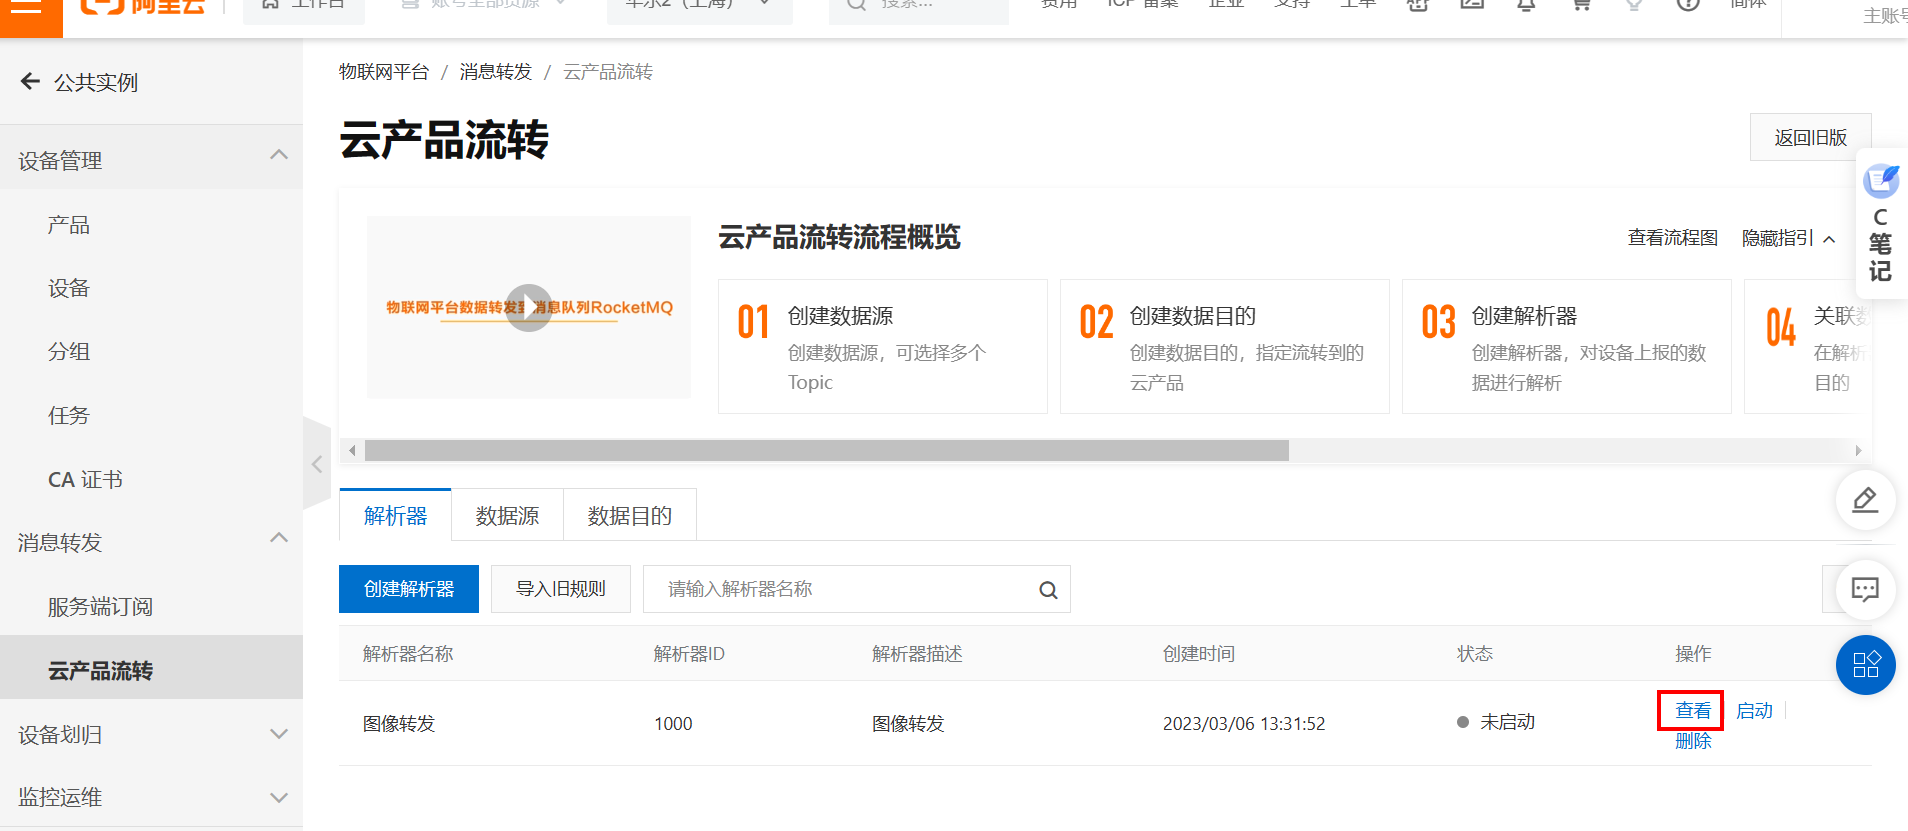
Task: Open the 02 创建数据目的 step card
Action: tap(1225, 346)
